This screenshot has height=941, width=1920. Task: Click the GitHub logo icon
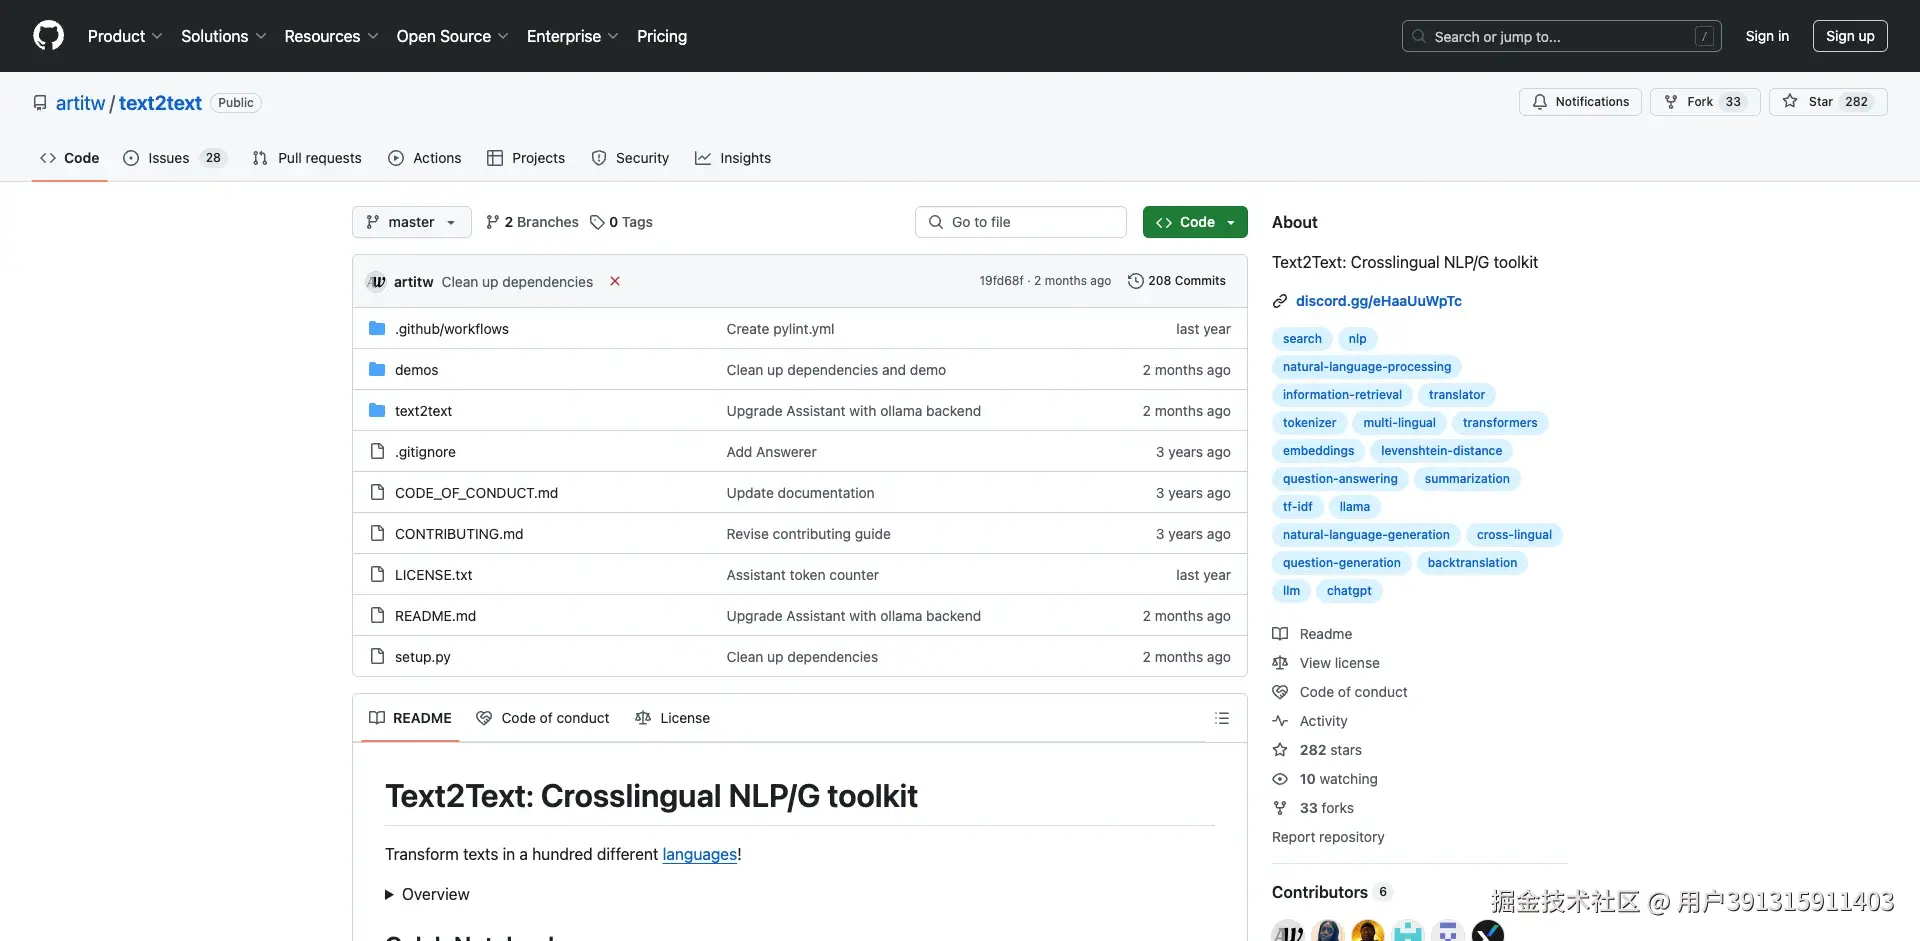coord(48,36)
